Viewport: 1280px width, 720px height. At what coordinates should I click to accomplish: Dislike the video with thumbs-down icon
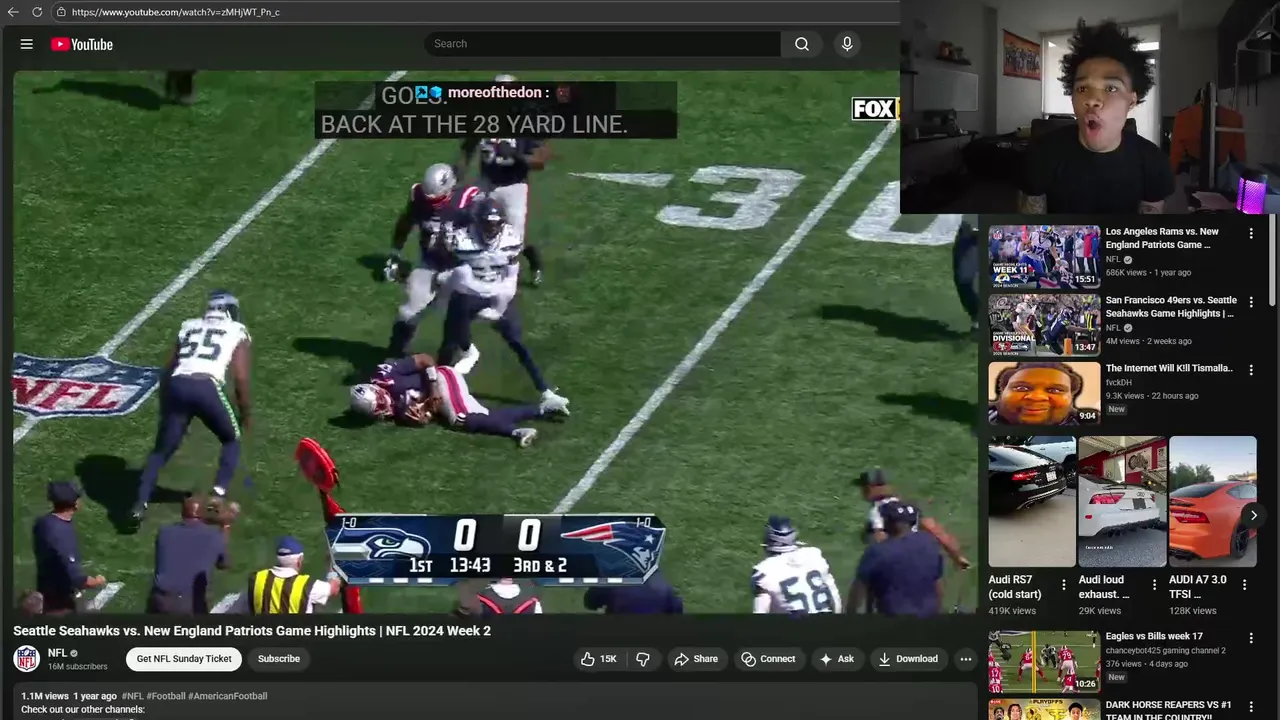[x=643, y=659]
